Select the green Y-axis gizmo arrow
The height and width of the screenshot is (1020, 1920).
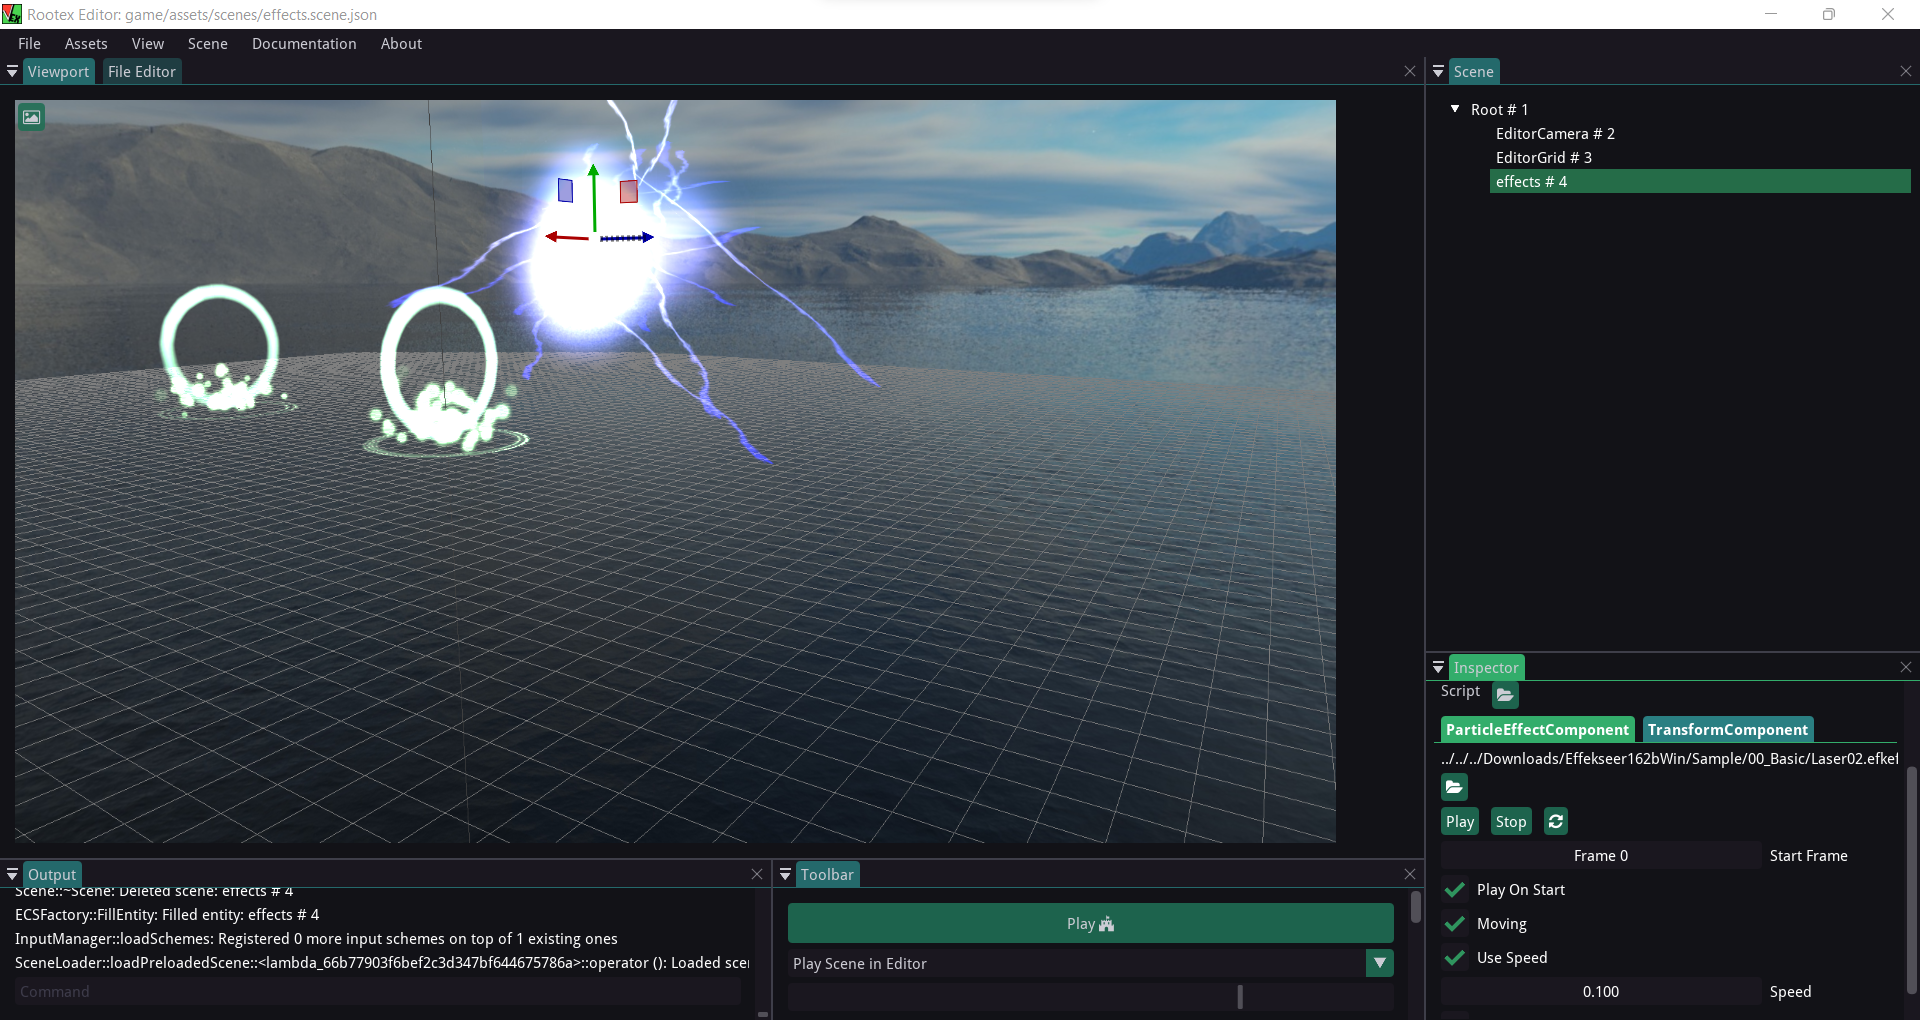pos(593,197)
